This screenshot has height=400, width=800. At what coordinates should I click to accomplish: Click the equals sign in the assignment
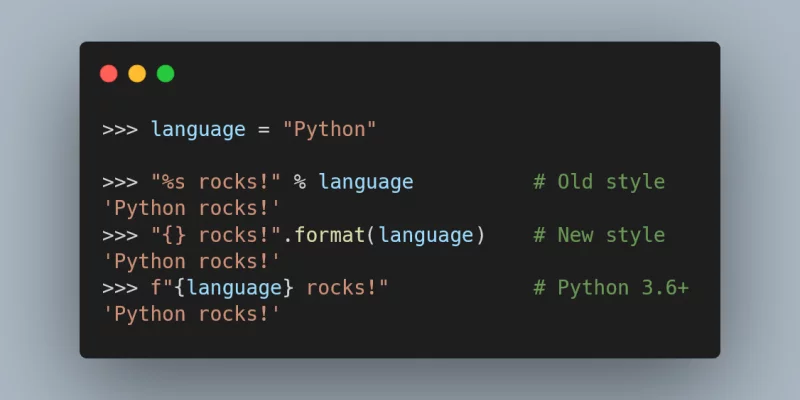264,130
